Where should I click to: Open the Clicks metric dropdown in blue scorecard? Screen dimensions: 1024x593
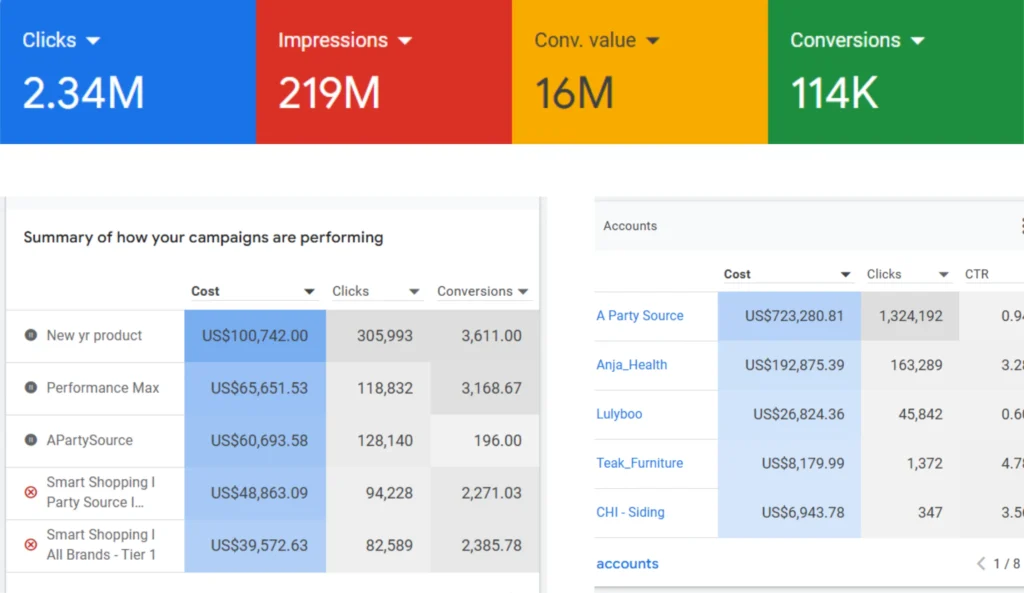point(93,41)
